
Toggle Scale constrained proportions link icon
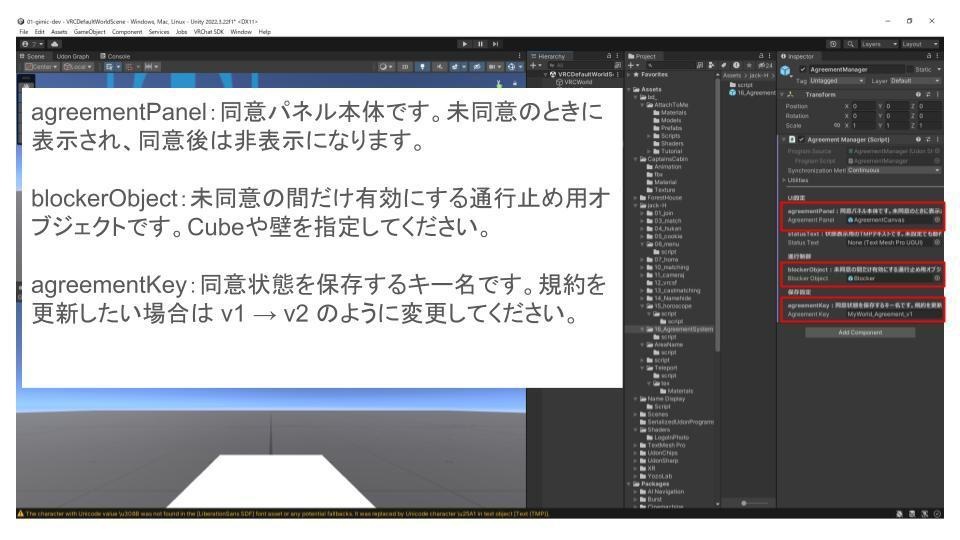point(836,125)
